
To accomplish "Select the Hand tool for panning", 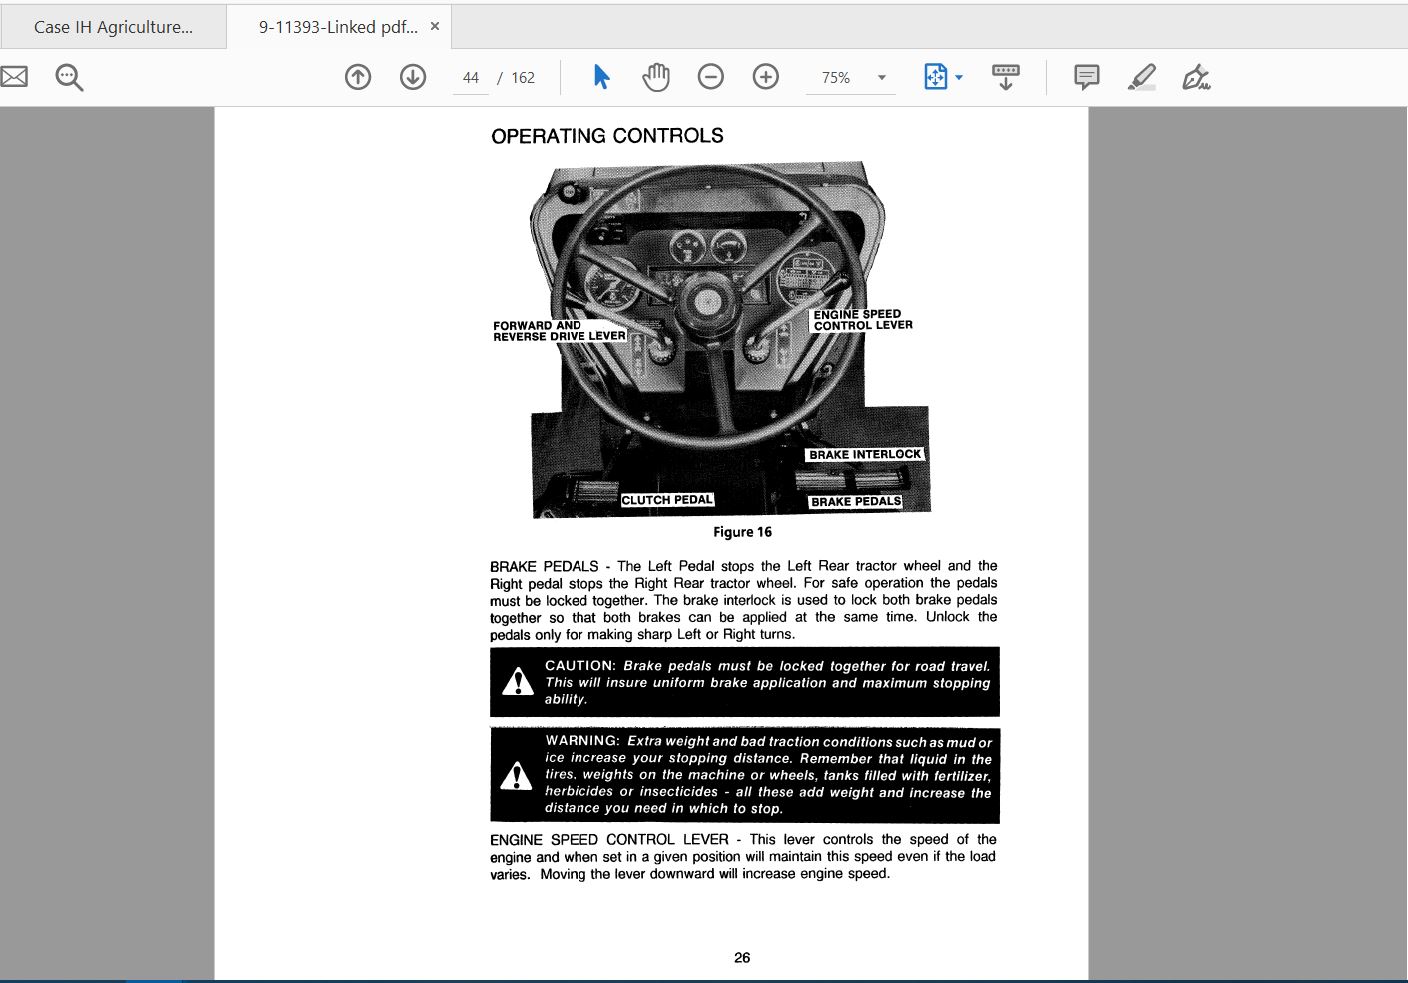I will (x=656, y=76).
